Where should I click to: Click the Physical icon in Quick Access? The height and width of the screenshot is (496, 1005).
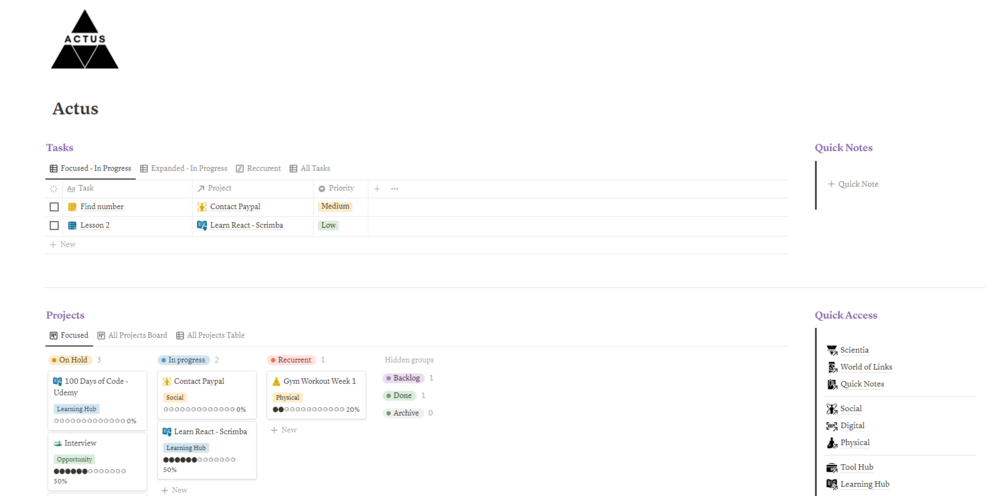pyautogui.click(x=832, y=443)
